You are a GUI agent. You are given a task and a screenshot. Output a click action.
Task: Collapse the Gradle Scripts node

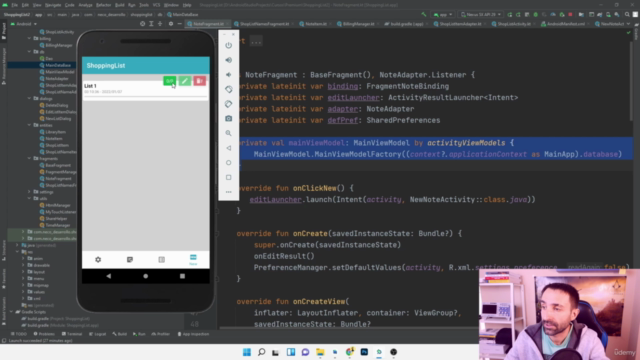pos(11,312)
